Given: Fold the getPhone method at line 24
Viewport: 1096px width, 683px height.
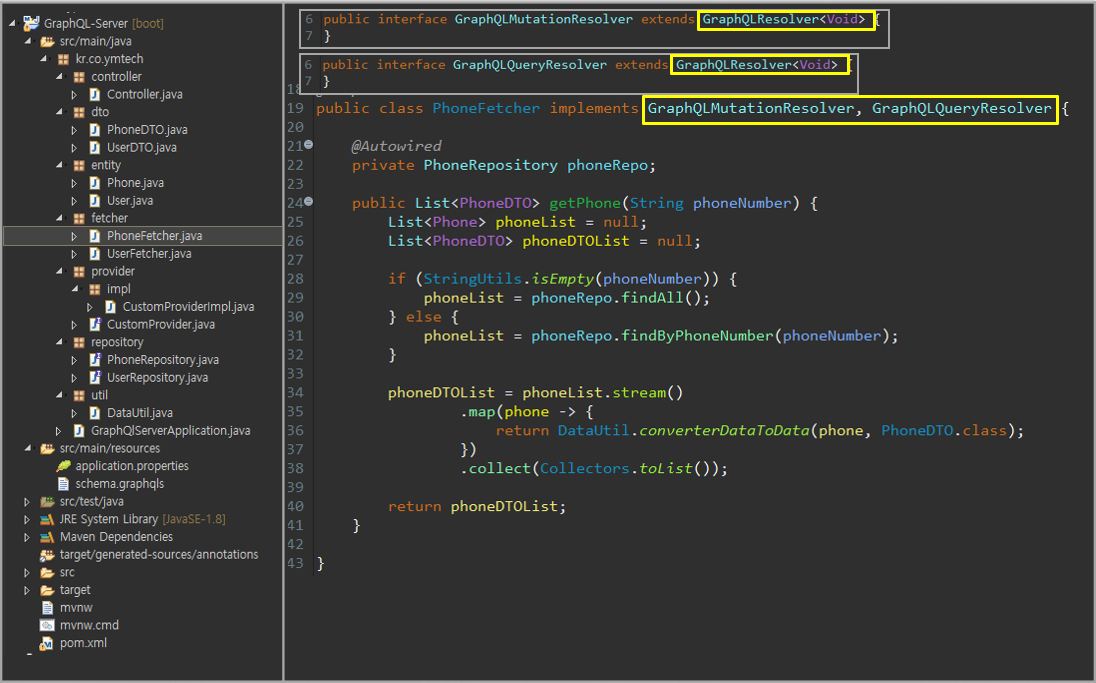Looking at the screenshot, I should 308,202.
